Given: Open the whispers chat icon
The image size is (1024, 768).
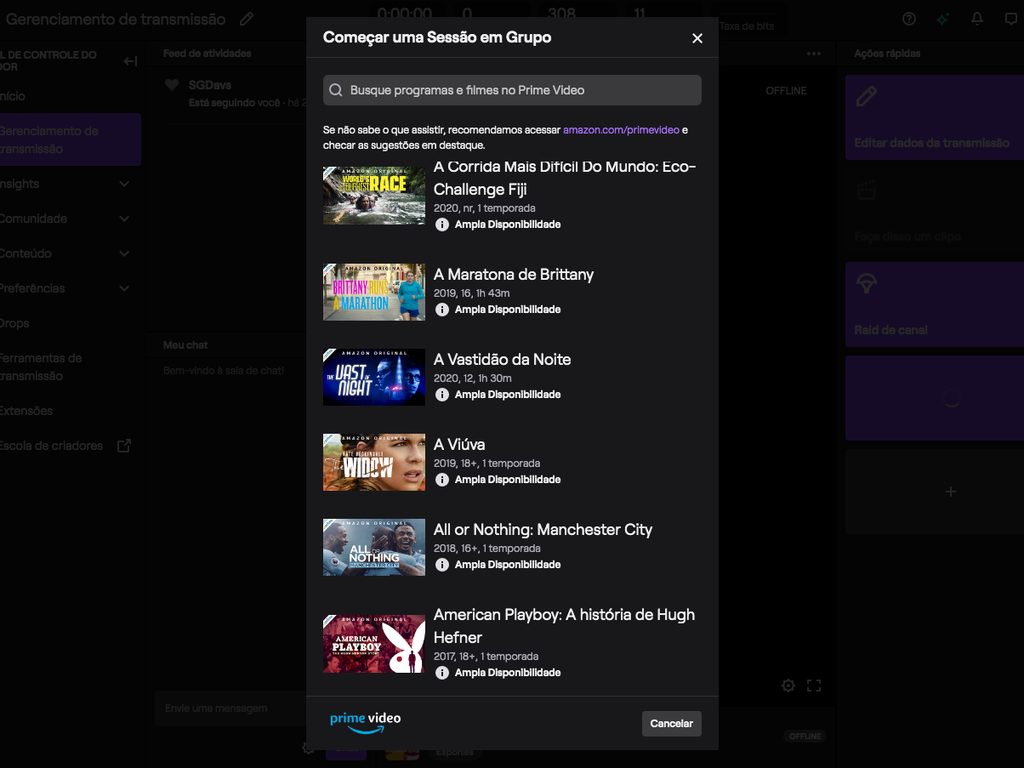Looking at the screenshot, I should pos(1011,19).
